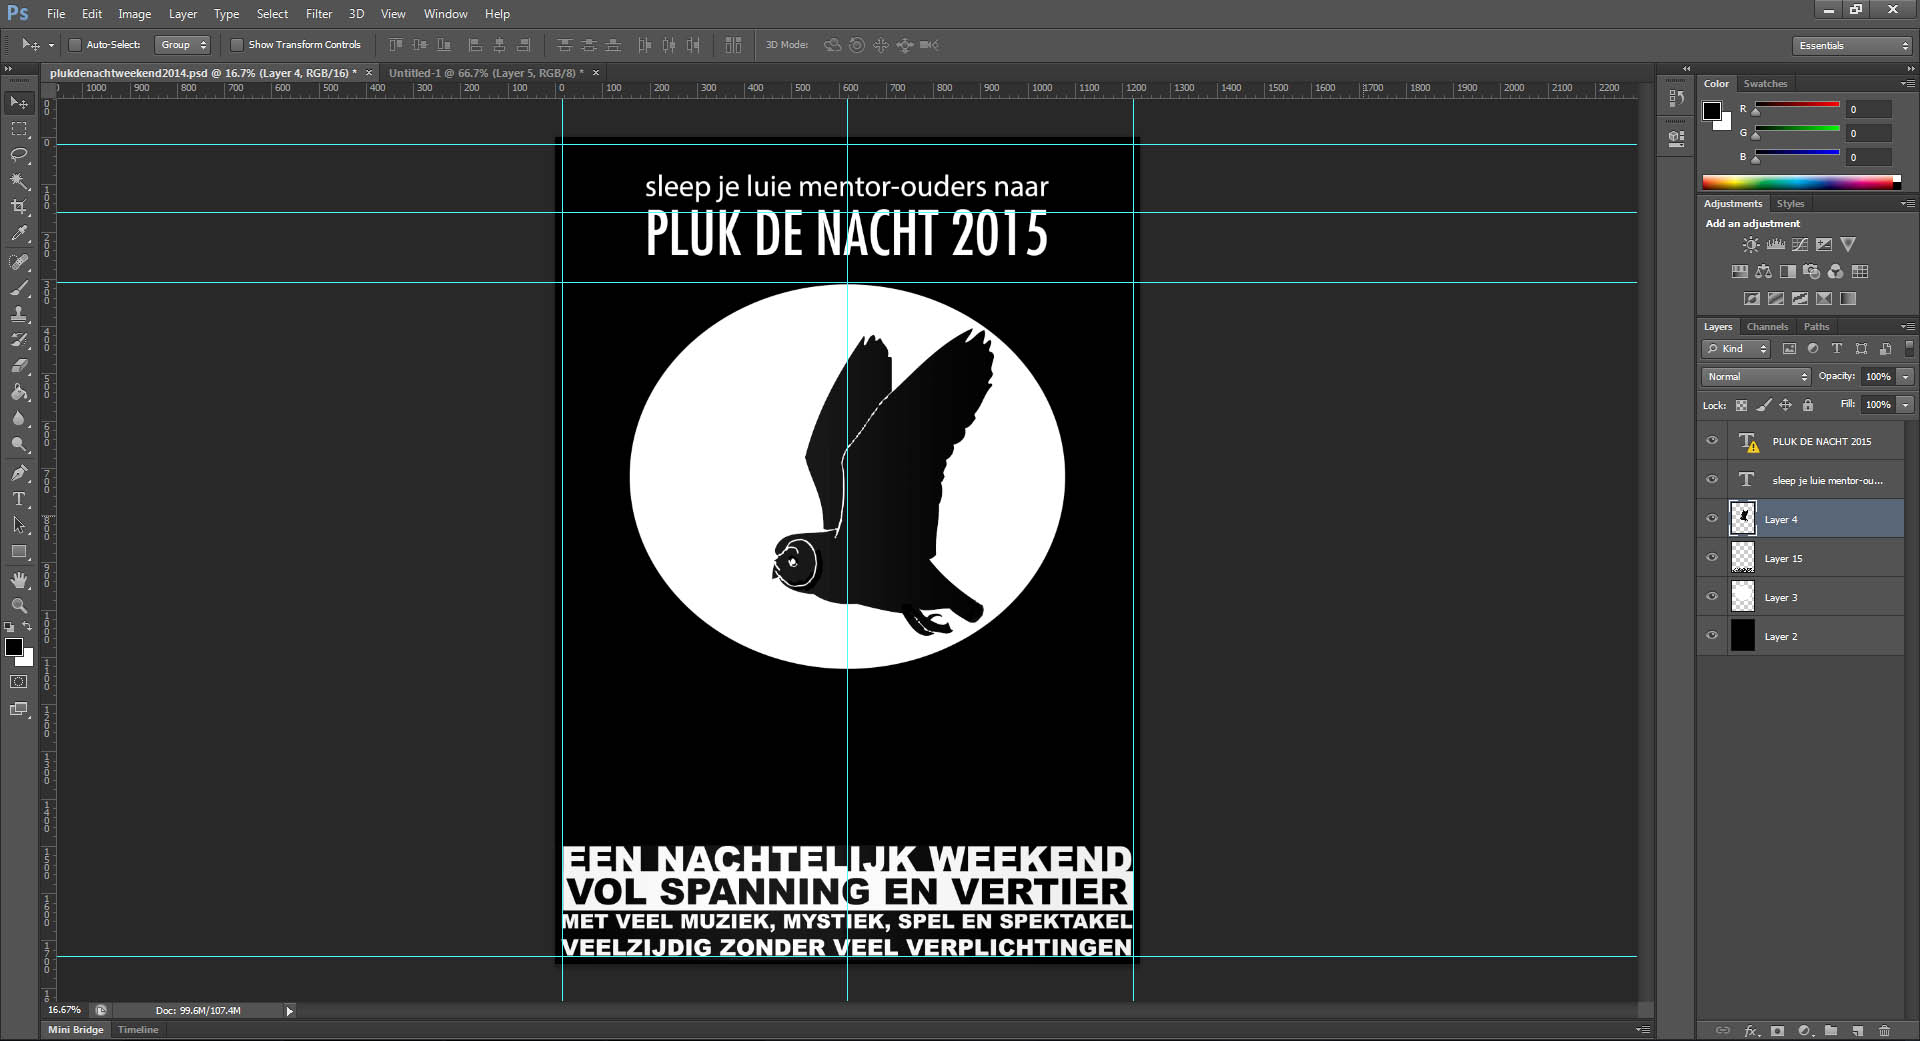Switch to the Channels tab

pos(1767,327)
